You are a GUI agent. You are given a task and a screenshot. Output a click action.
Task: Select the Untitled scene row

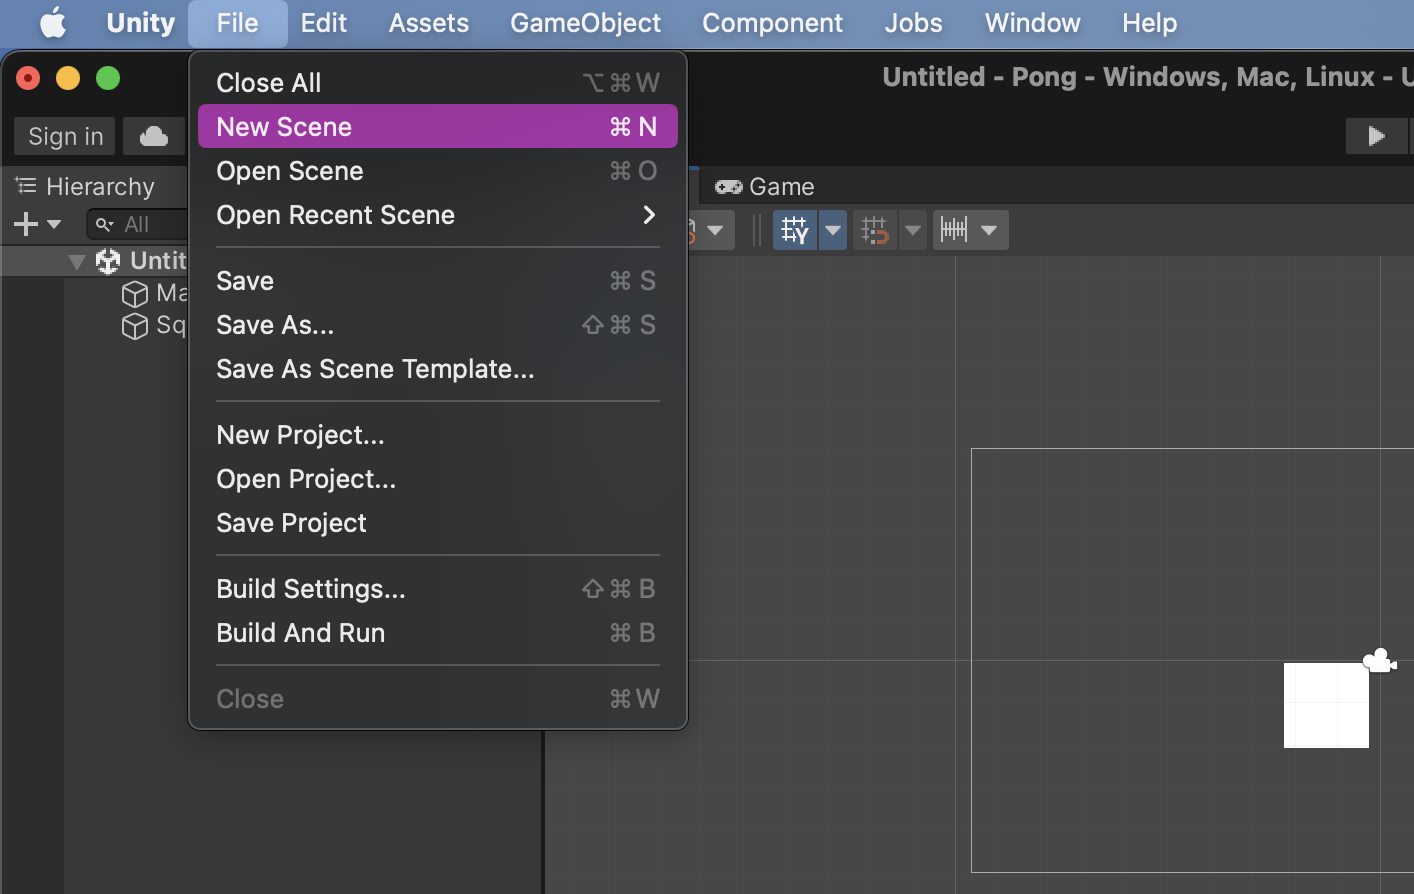[95, 261]
